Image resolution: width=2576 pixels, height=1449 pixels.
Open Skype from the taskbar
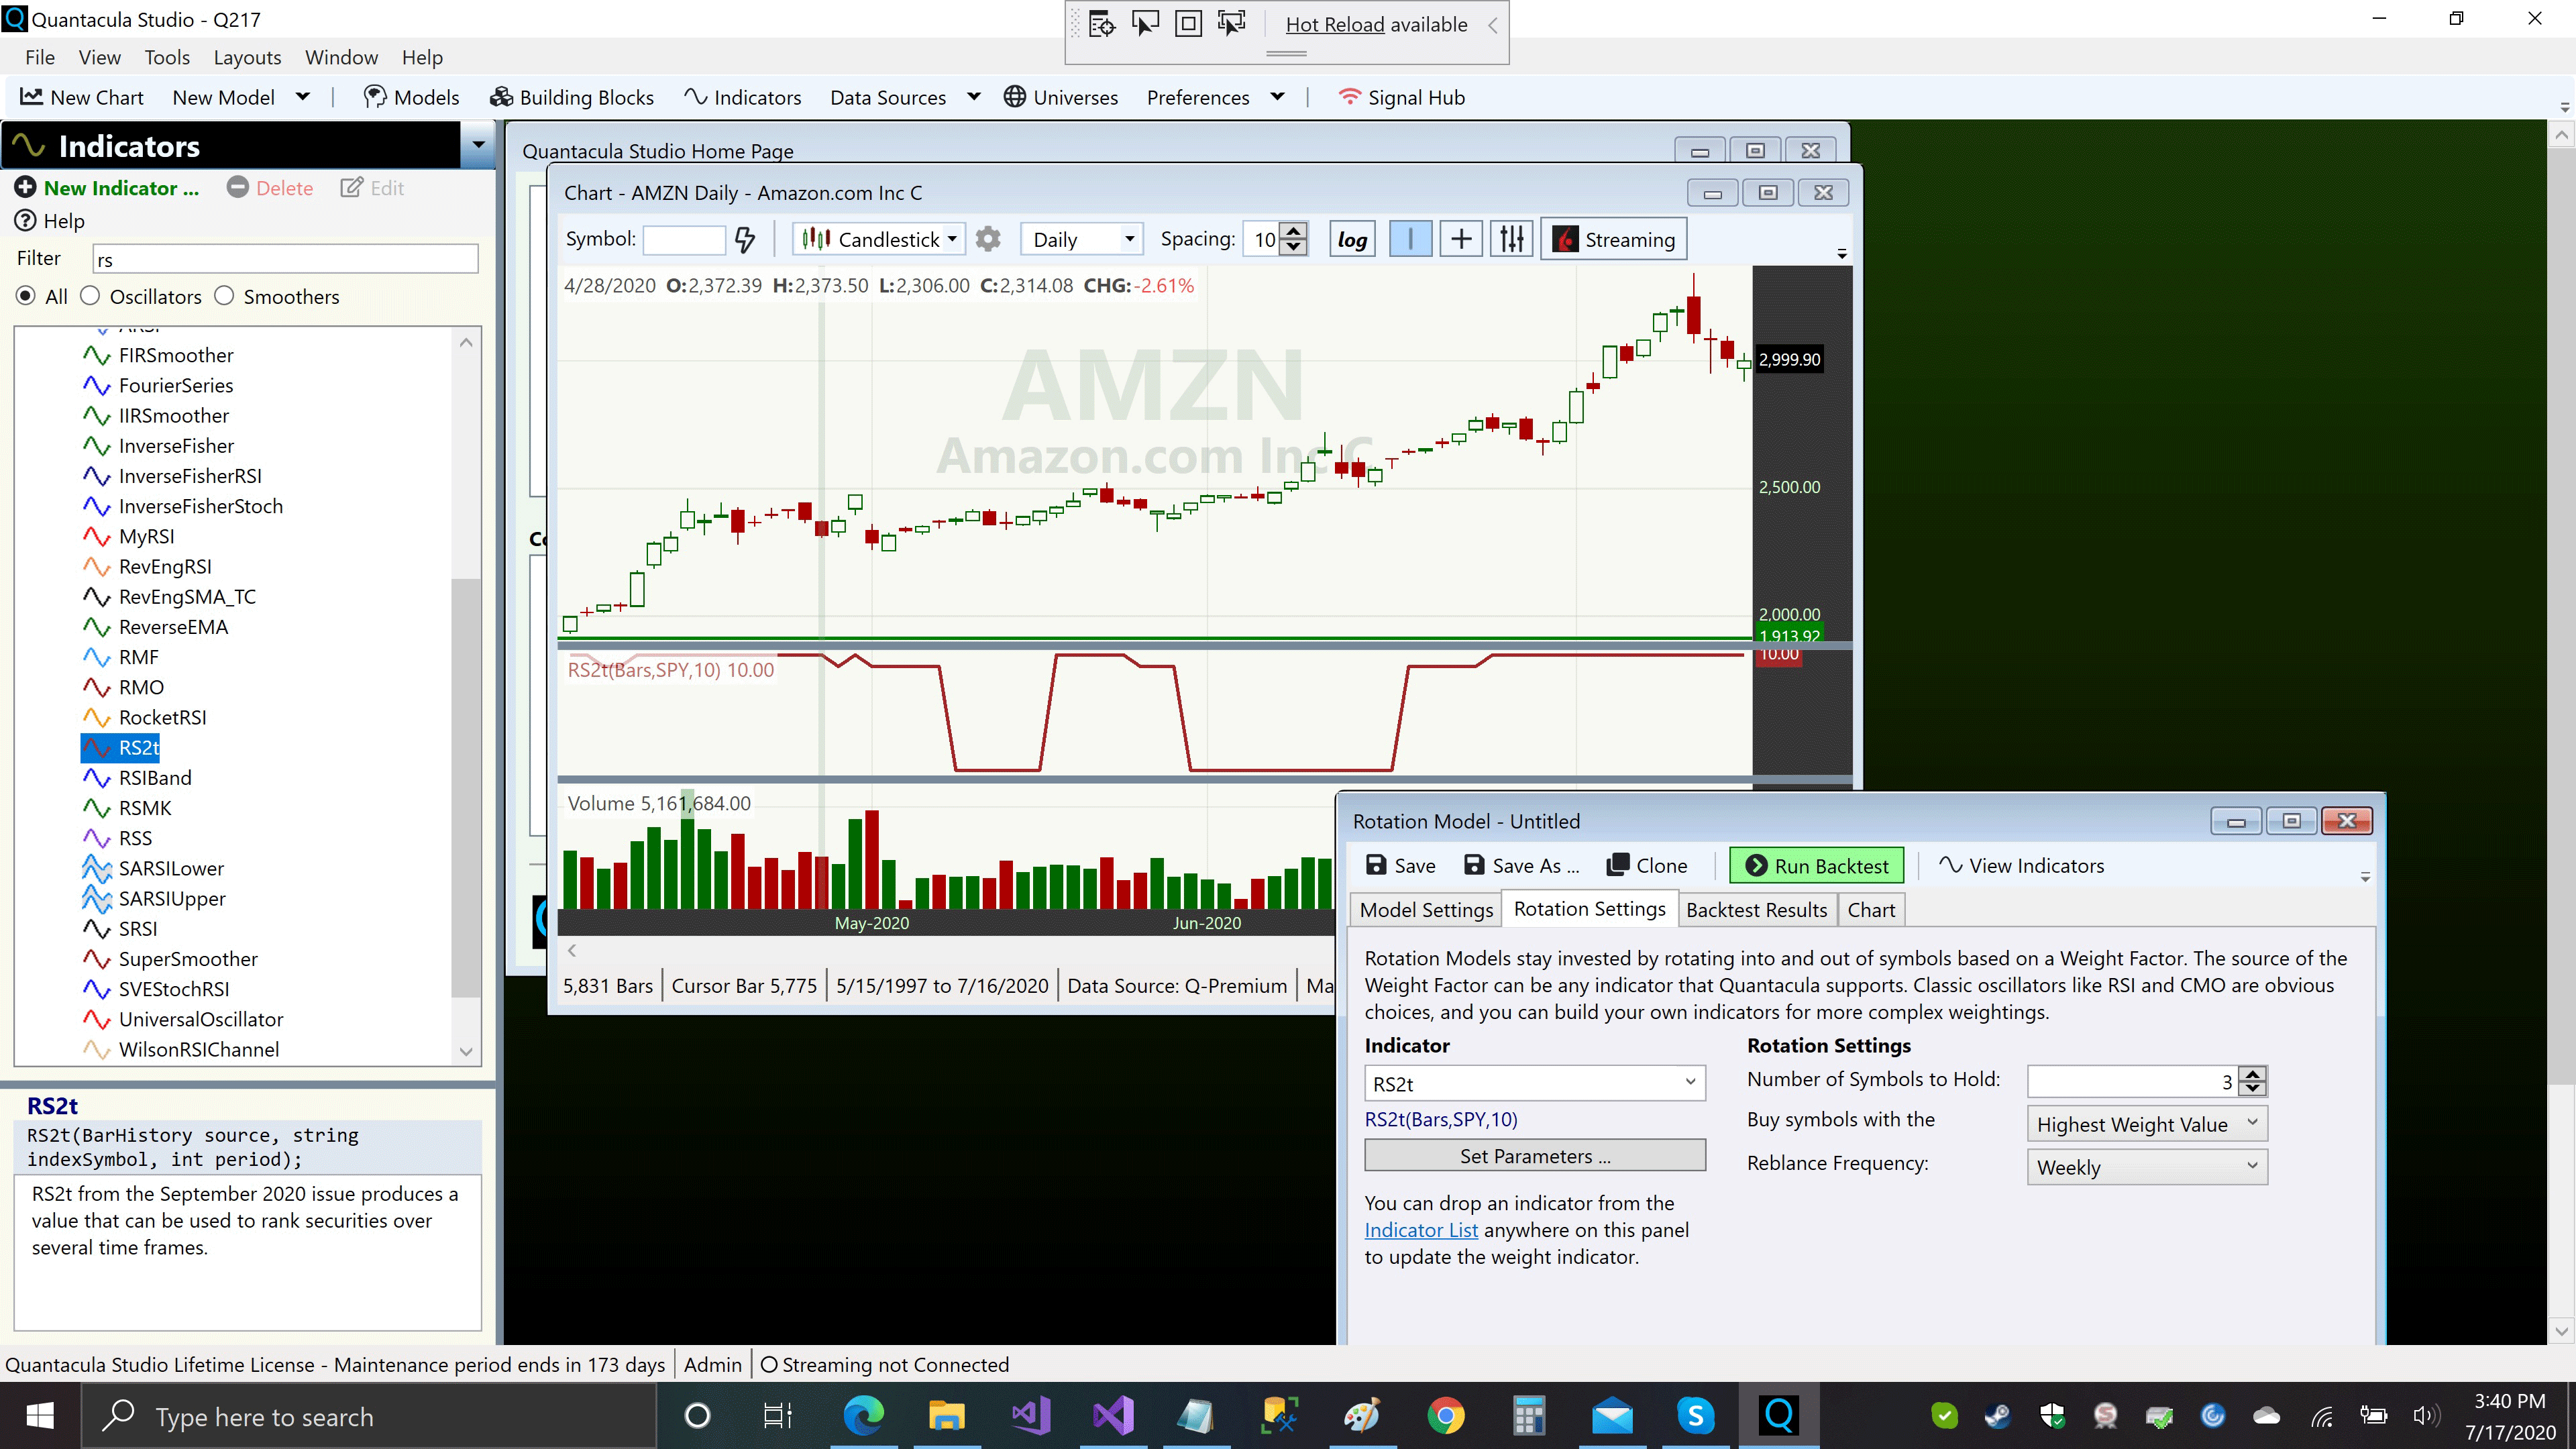(x=1695, y=1416)
